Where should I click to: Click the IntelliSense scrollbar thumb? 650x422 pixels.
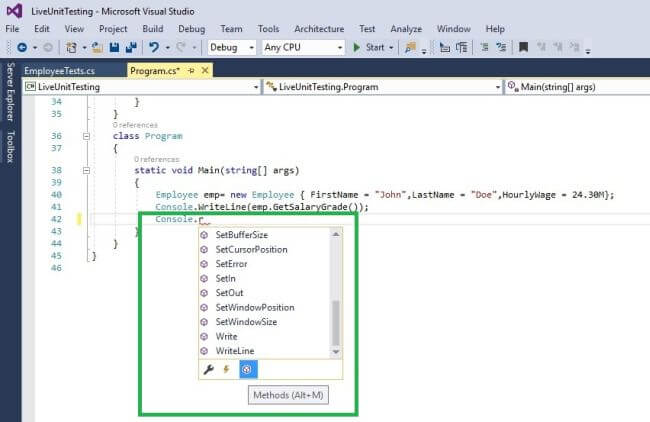(336, 323)
